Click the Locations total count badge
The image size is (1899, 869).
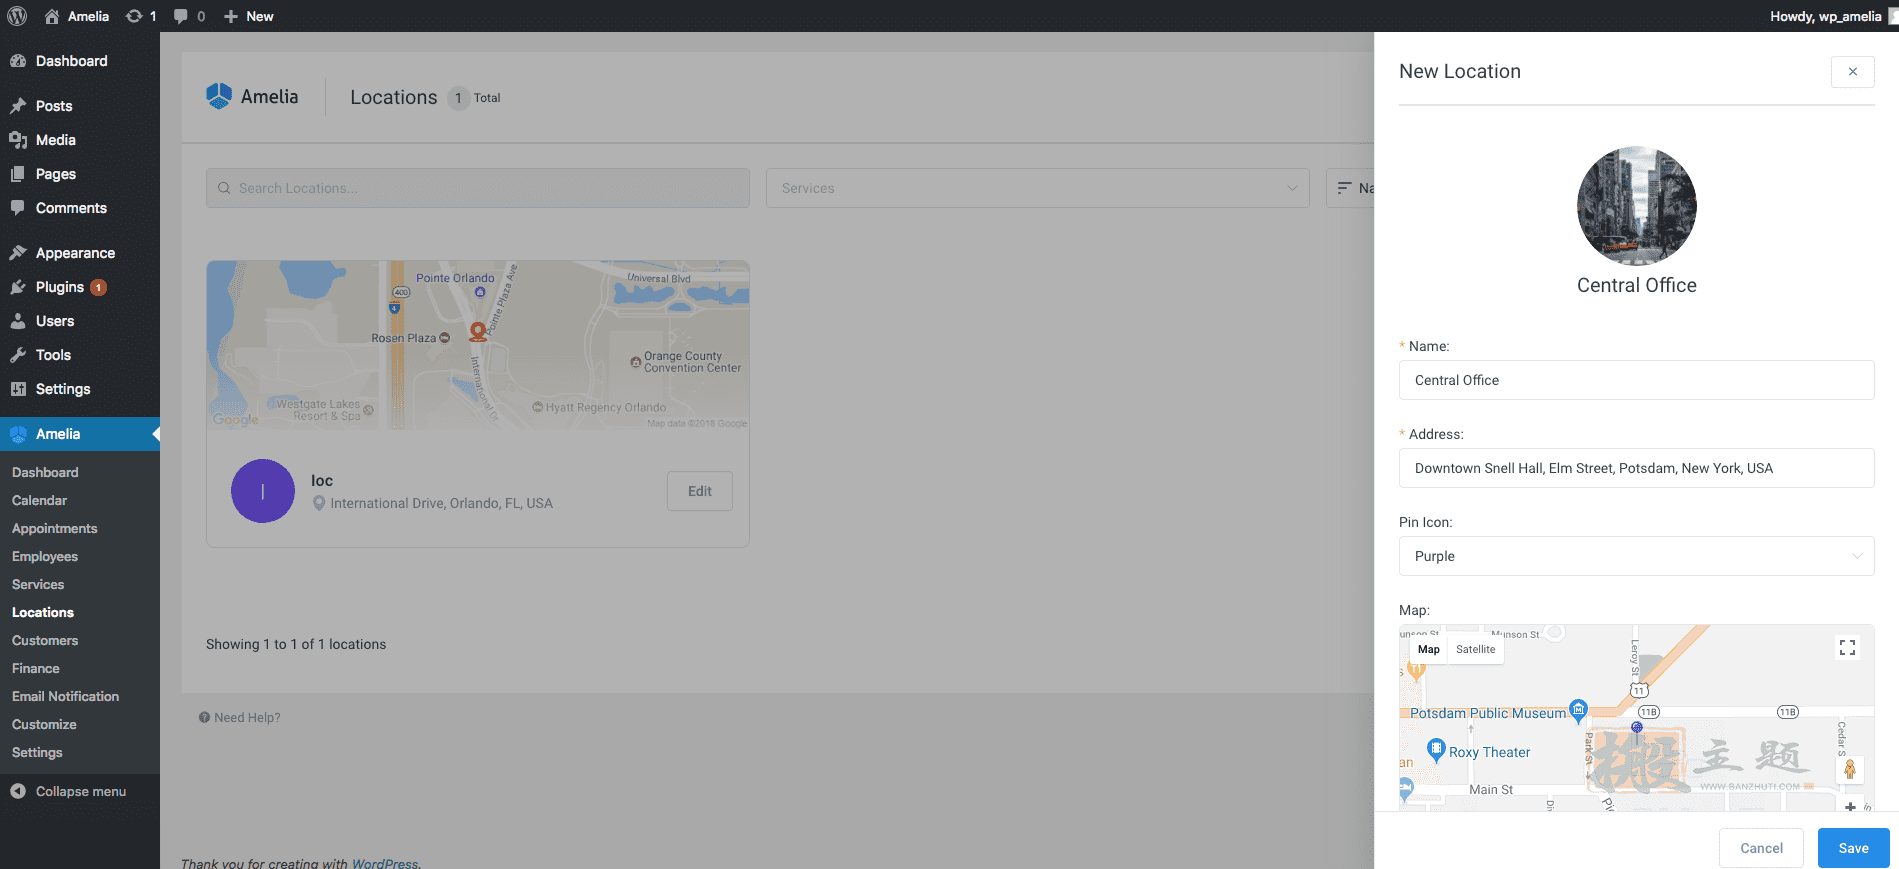tap(458, 98)
